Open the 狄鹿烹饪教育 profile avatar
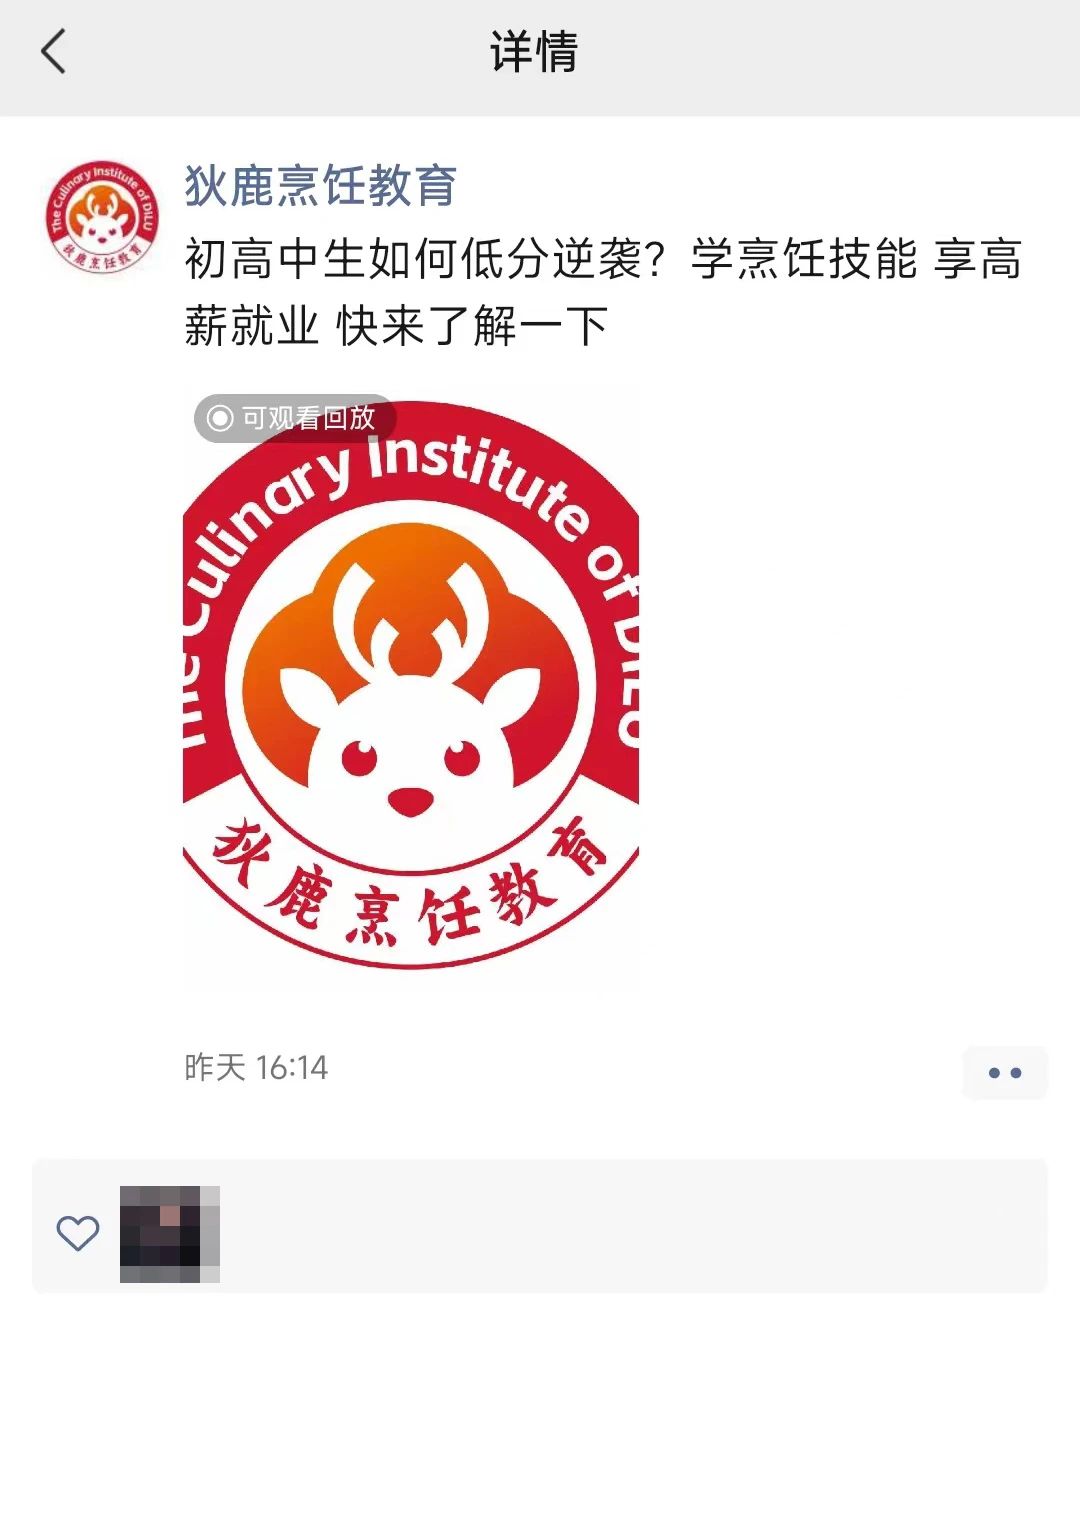The width and height of the screenshot is (1080, 1533). 101,217
